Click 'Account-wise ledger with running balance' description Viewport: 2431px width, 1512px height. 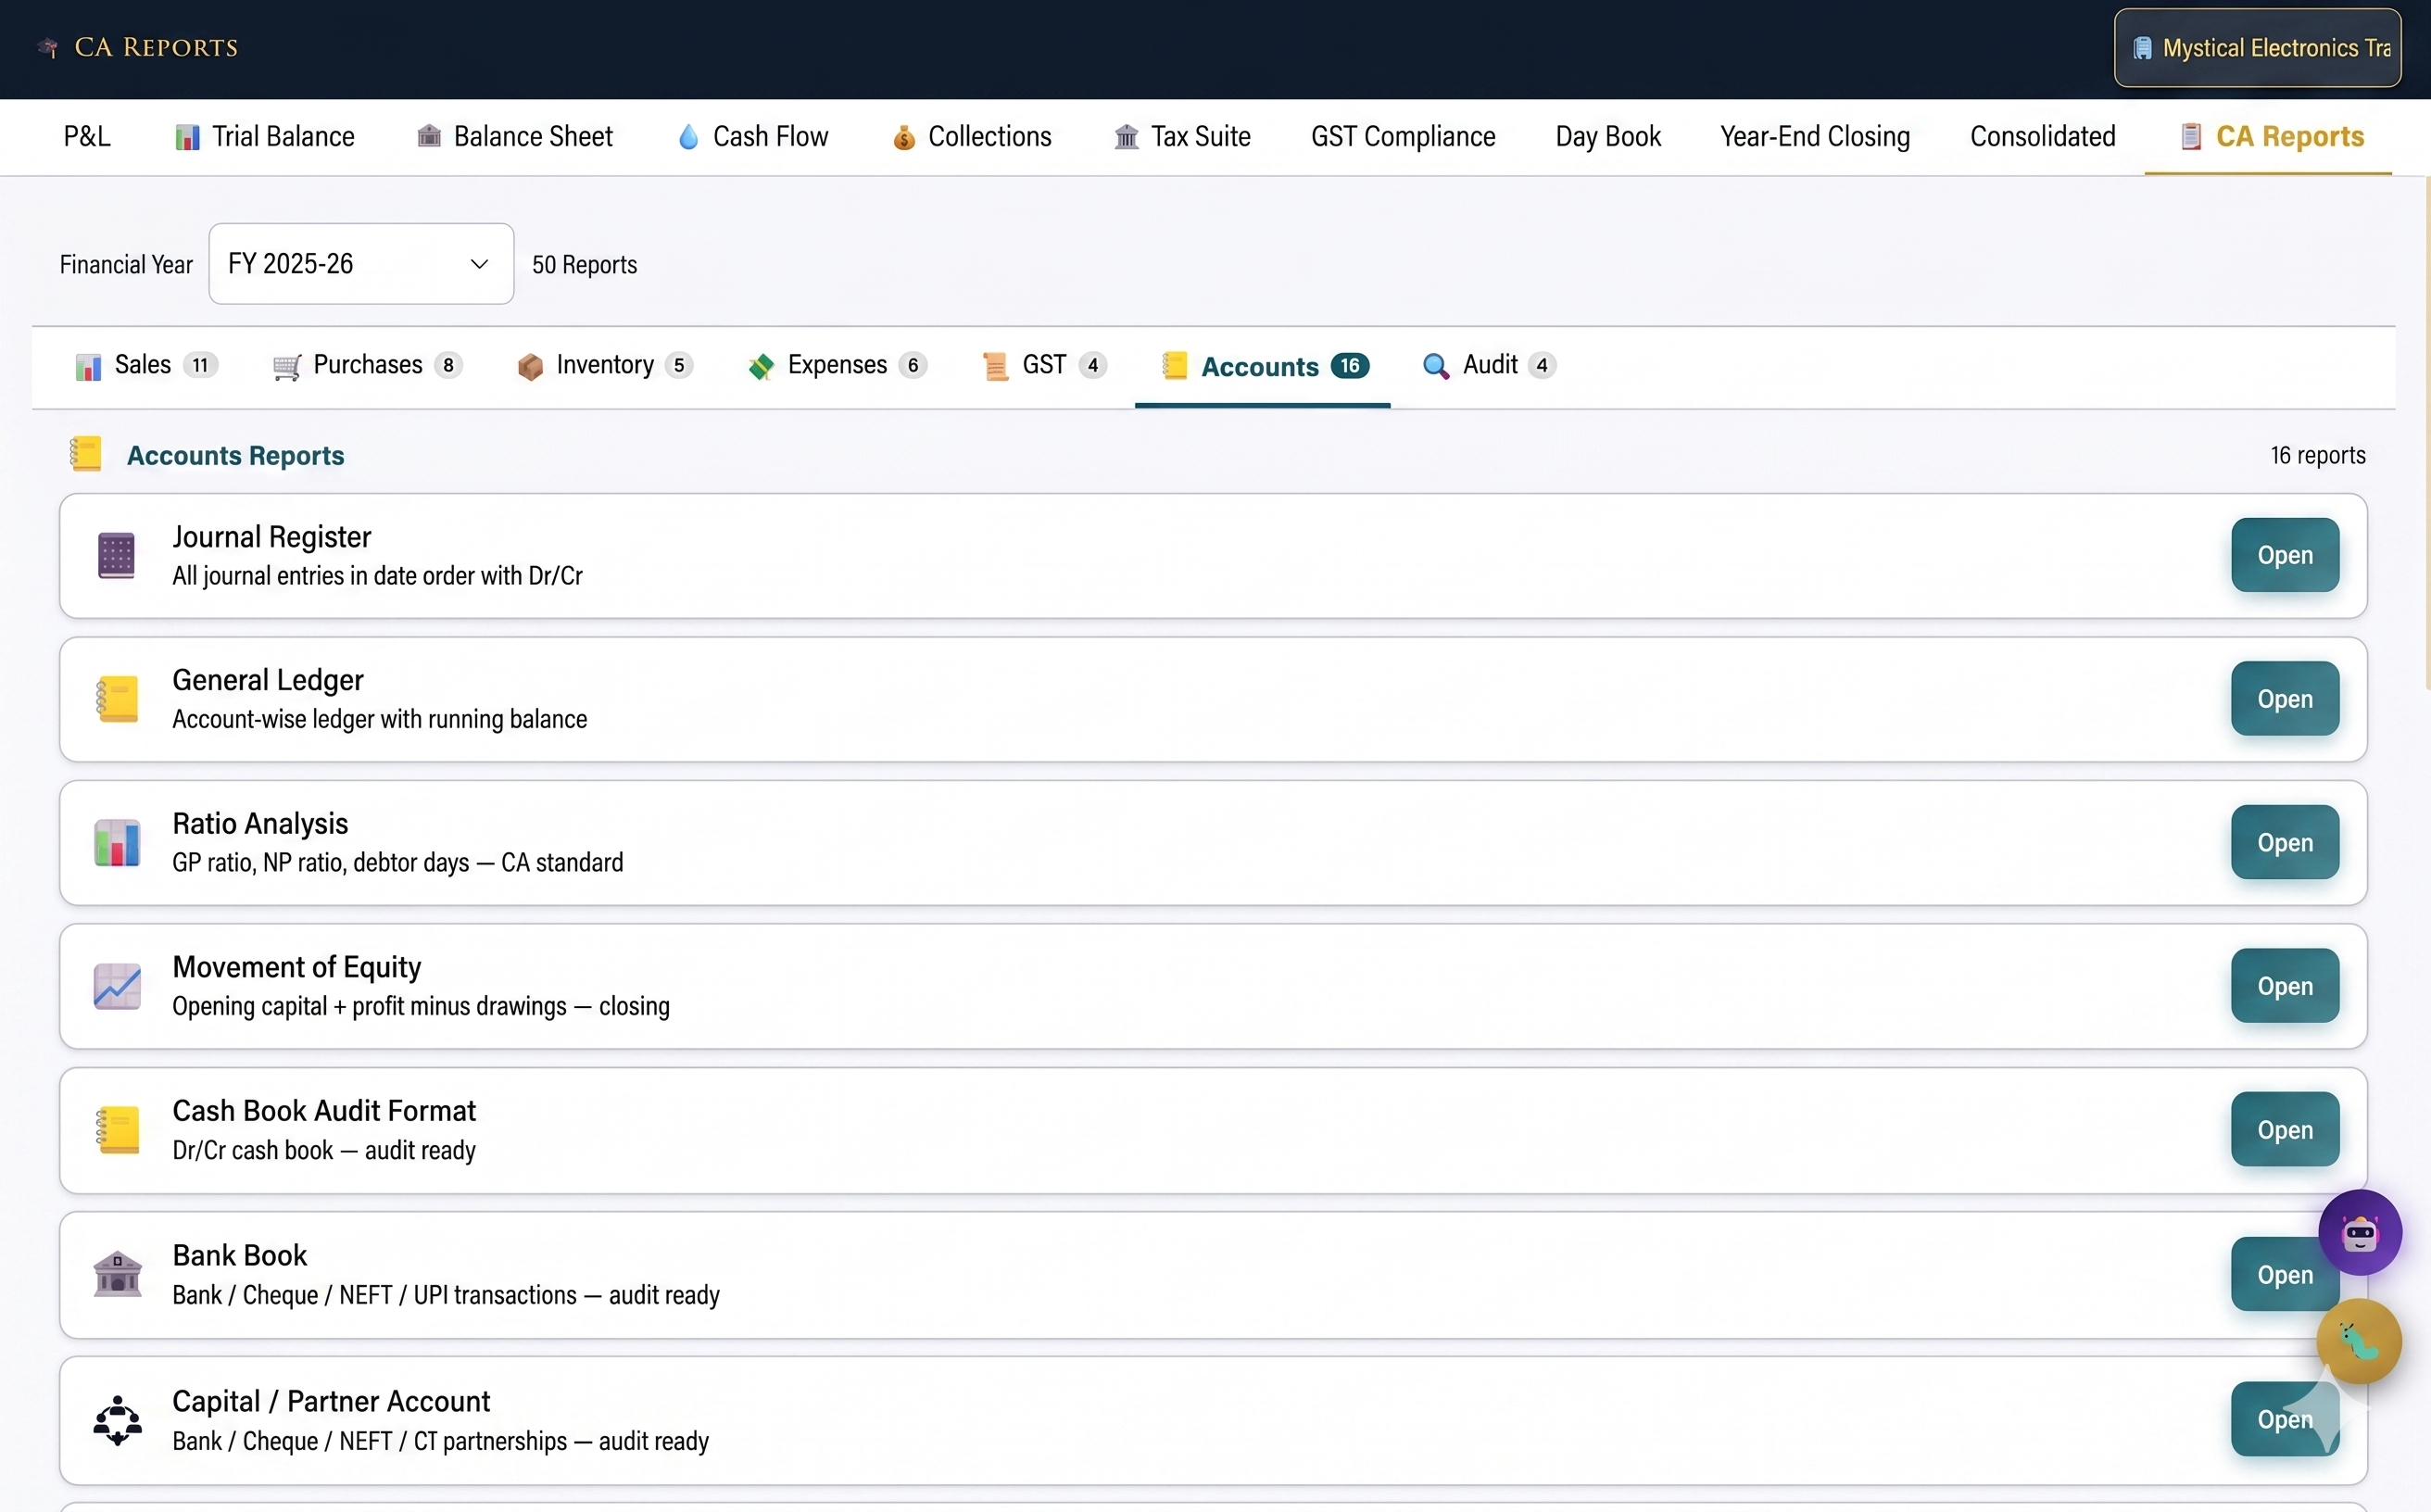pos(379,719)
